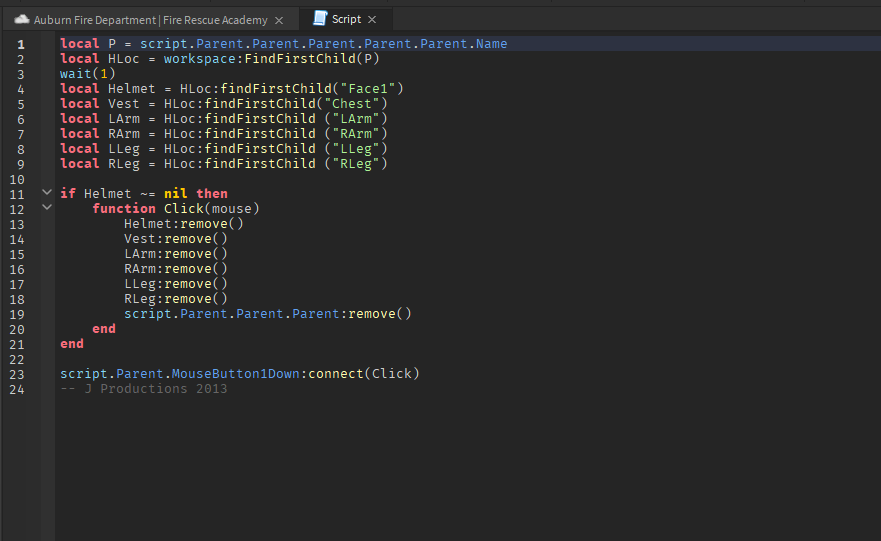Place cursor on Helmet:remove() call
This screenshot has width=881, height=541.
[183, 224]
